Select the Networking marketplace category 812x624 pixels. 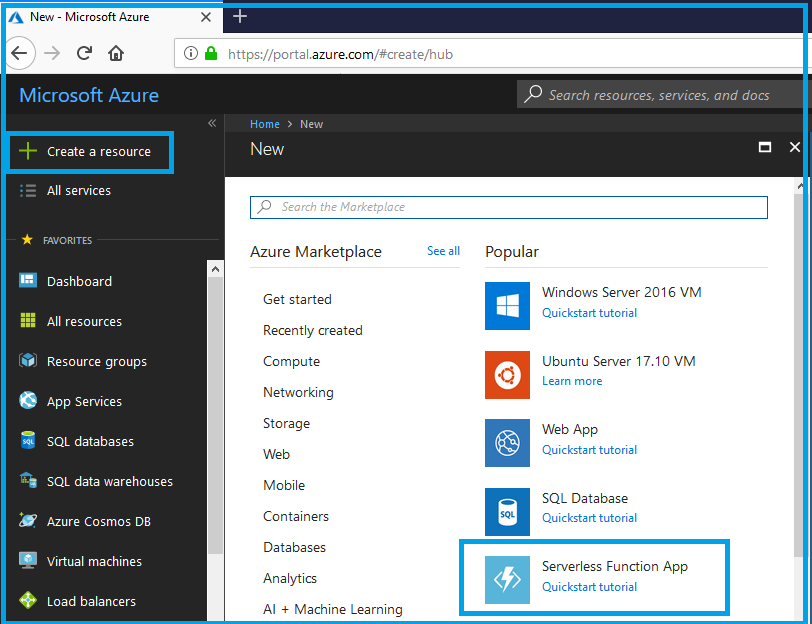click(298, 393)
